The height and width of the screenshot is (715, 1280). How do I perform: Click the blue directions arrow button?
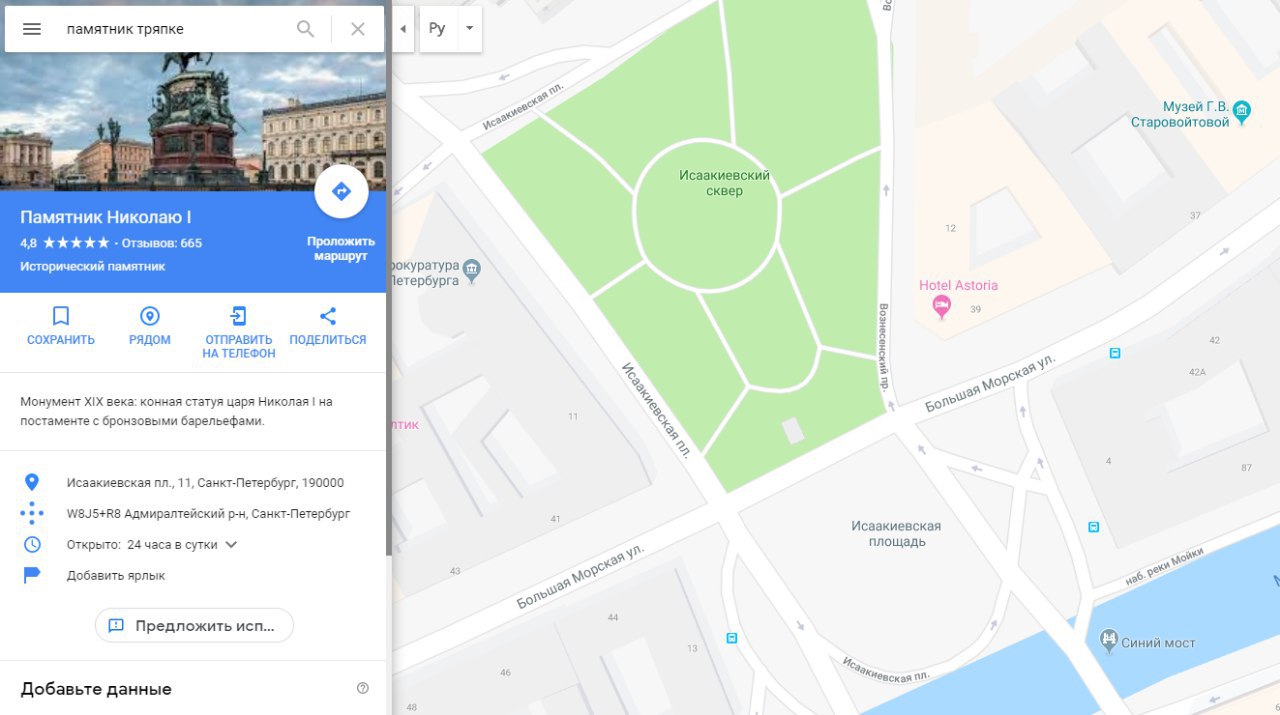pos(341,191)
